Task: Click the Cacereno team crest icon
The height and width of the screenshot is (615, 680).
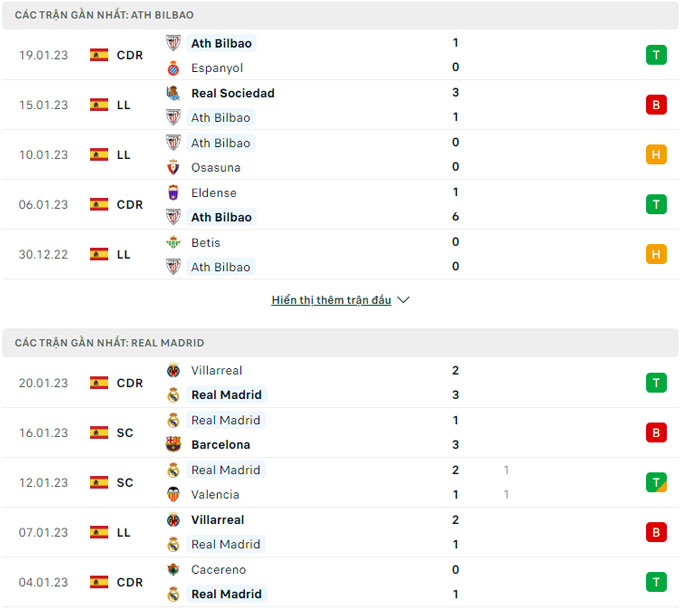Action: pyautogui.click(x=173, y=570)
